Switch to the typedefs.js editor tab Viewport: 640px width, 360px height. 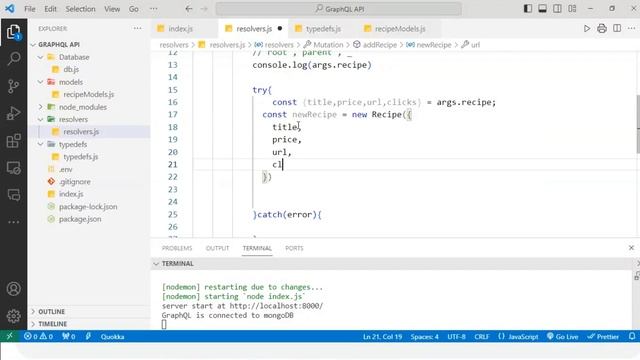324,29
